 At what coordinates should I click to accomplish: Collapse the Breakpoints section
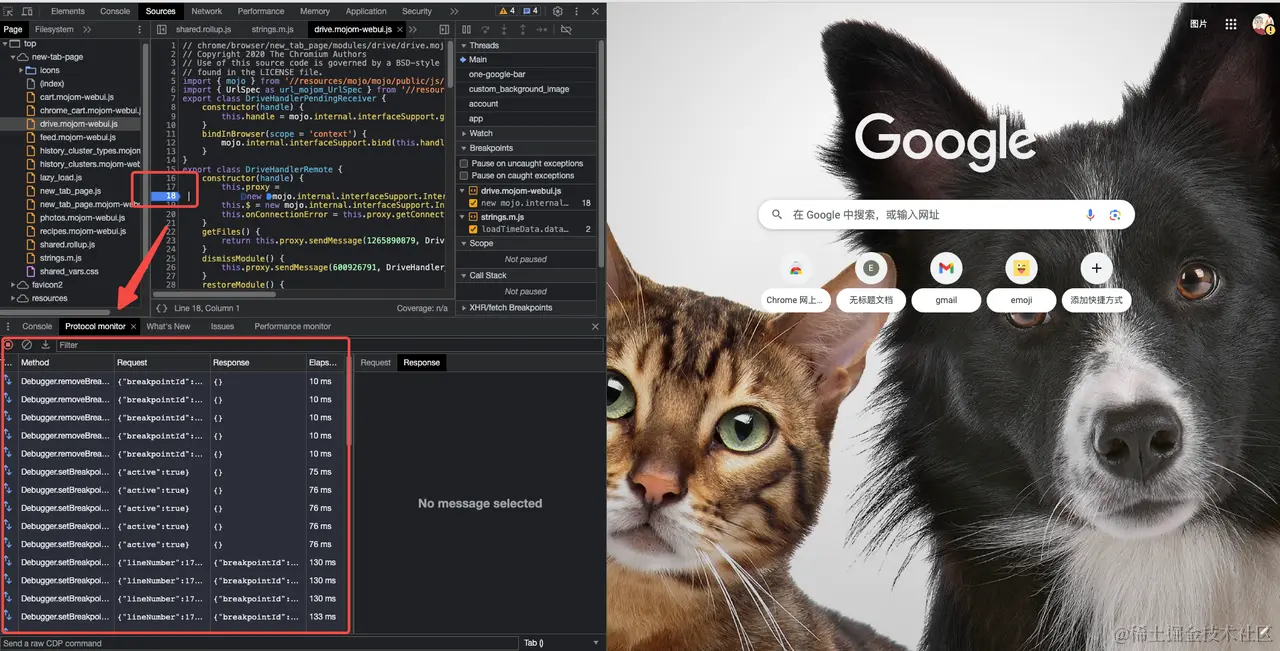tap(463, 148)
